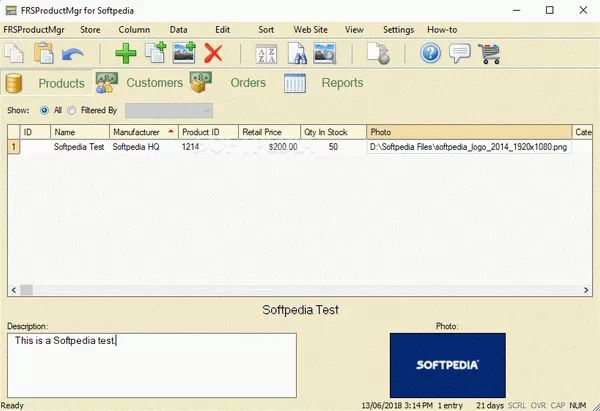
Task: Click the app icon in the title bar
Action: coord(11,10)
